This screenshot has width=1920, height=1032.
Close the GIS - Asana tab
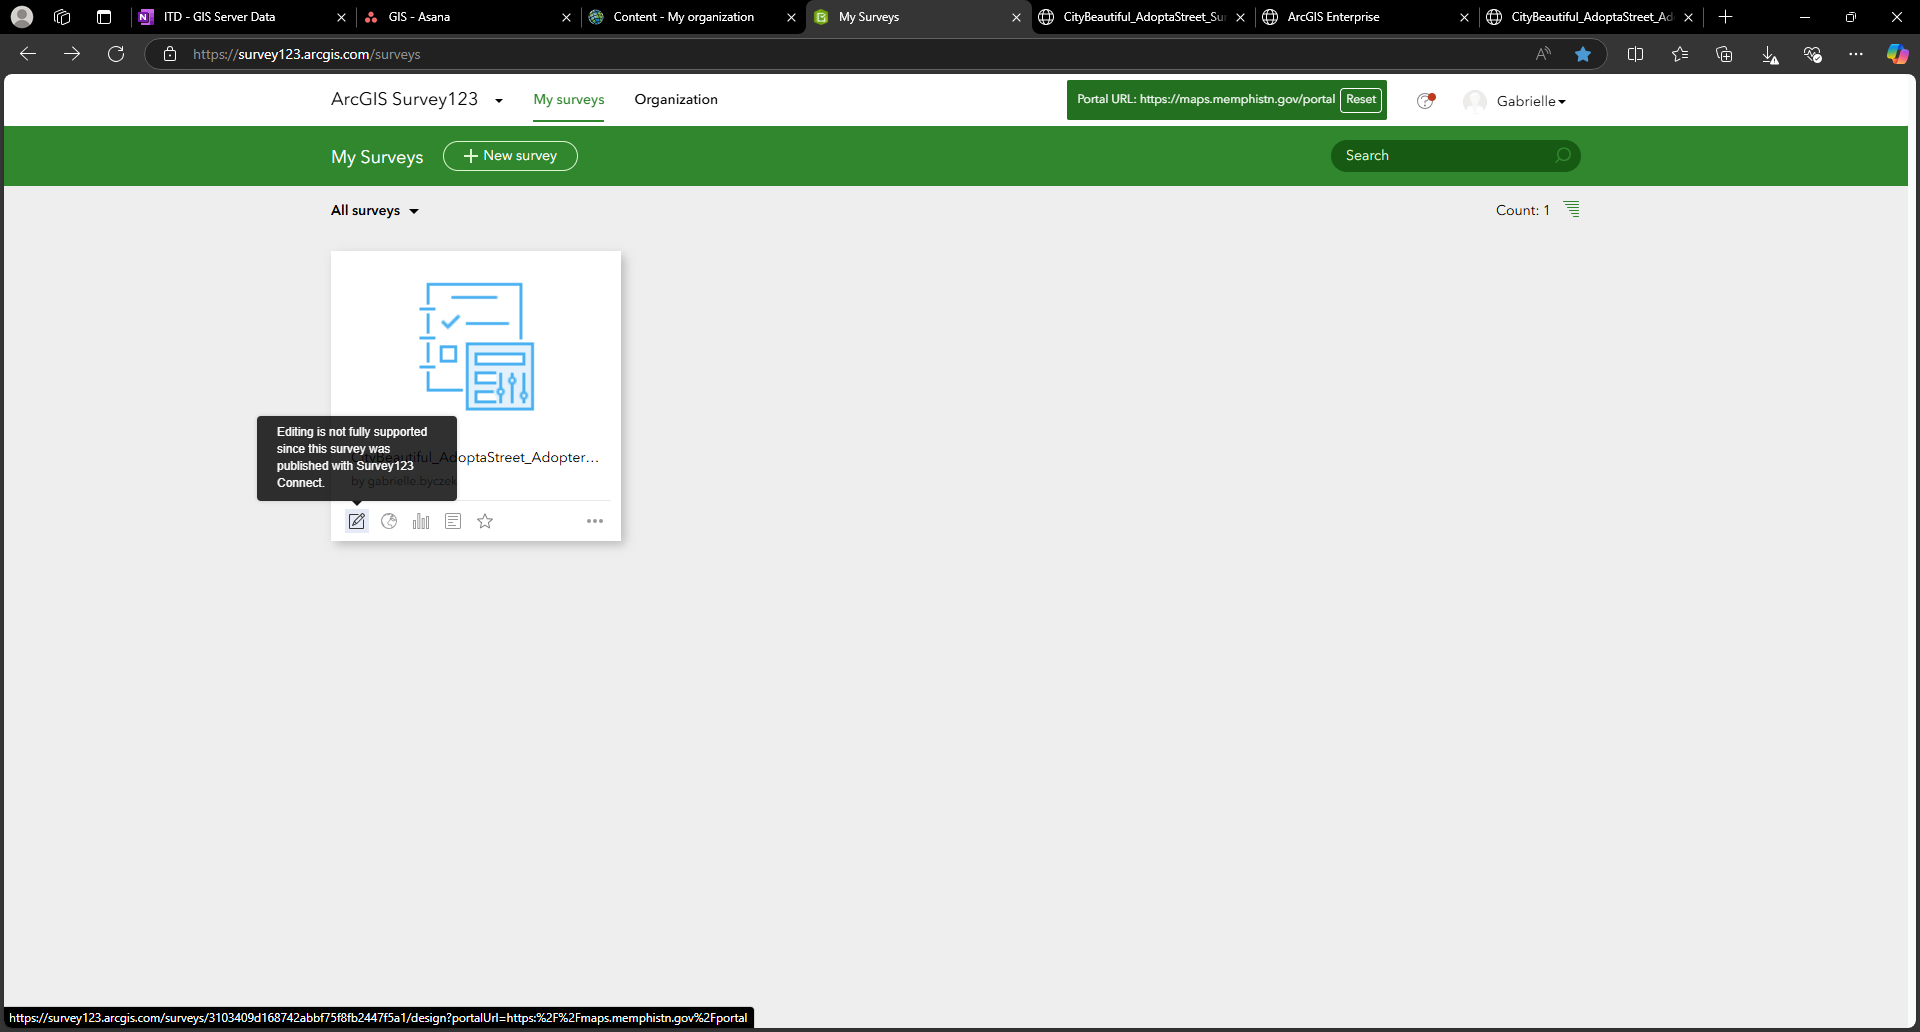coord(566,17)
